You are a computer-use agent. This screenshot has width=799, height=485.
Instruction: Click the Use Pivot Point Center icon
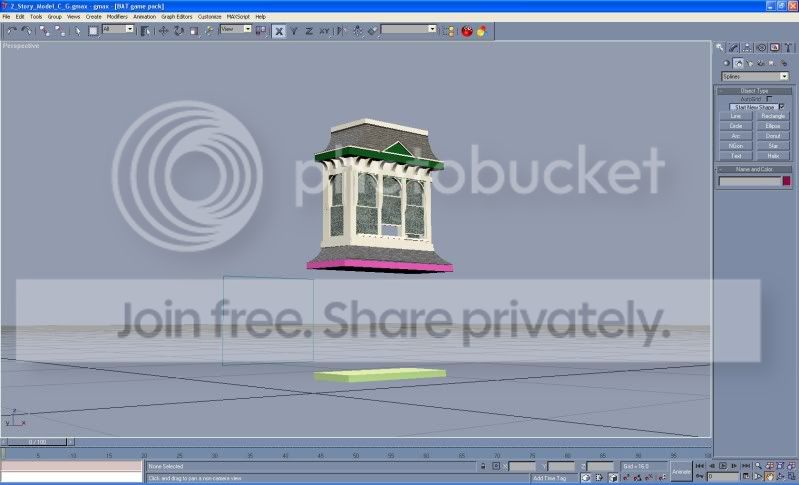coord(261,31)
